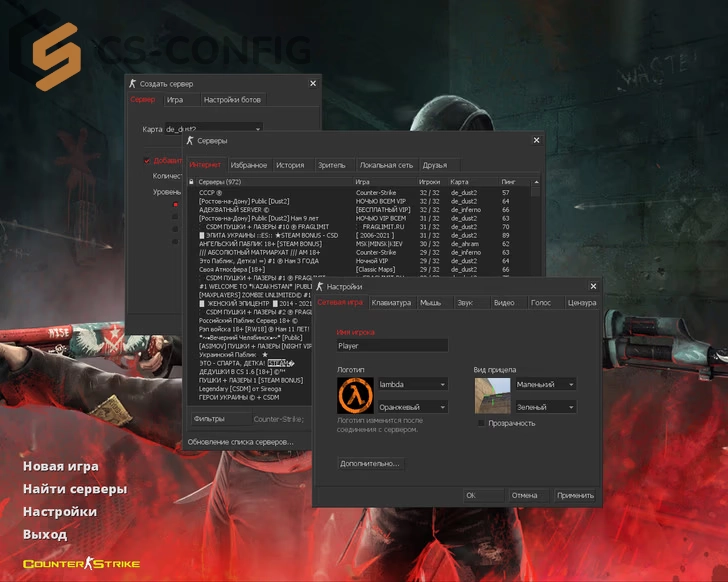Switch to the Локальная сеть tab
The height and width of the screenshot is (582, 728).
(386, 165)
